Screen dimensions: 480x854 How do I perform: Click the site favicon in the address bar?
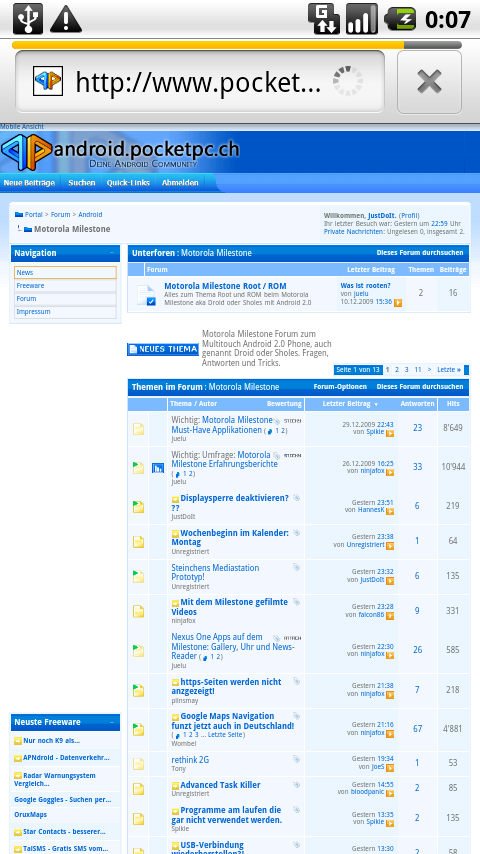tap(48, 81)
